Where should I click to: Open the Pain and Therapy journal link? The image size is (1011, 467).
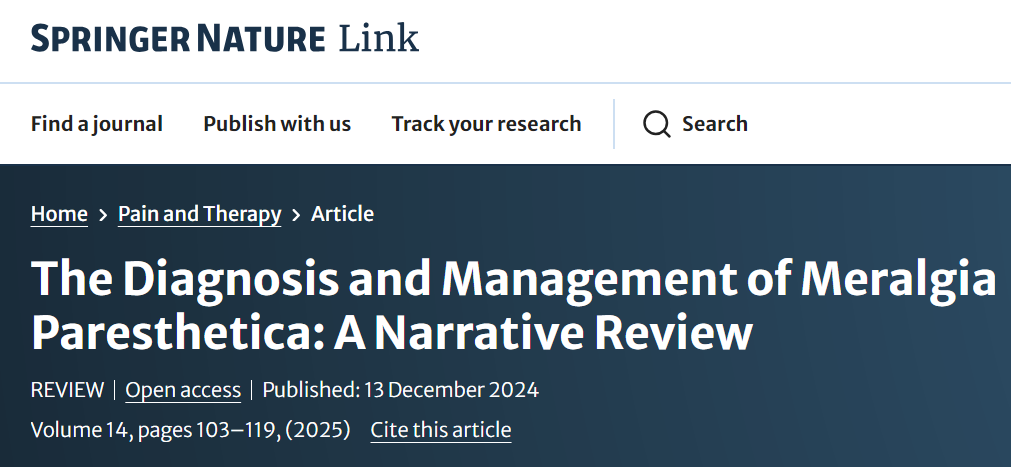click(x=199, y=214)
